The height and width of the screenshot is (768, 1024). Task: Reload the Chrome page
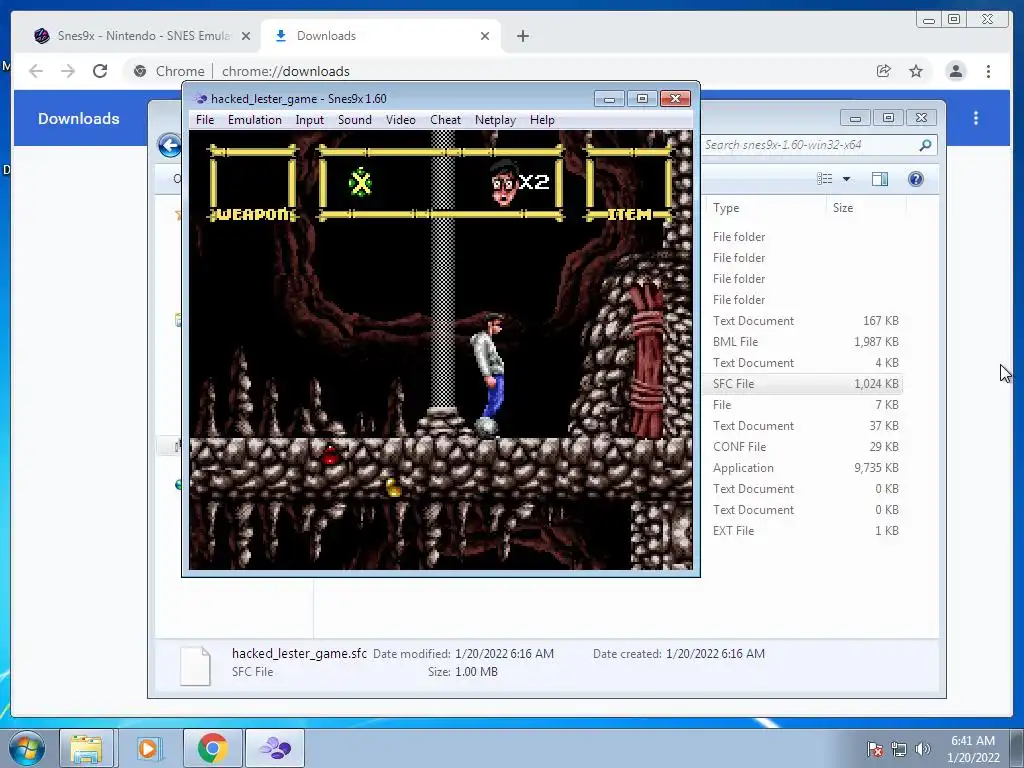pyautogui.click(x=100, y=71)
